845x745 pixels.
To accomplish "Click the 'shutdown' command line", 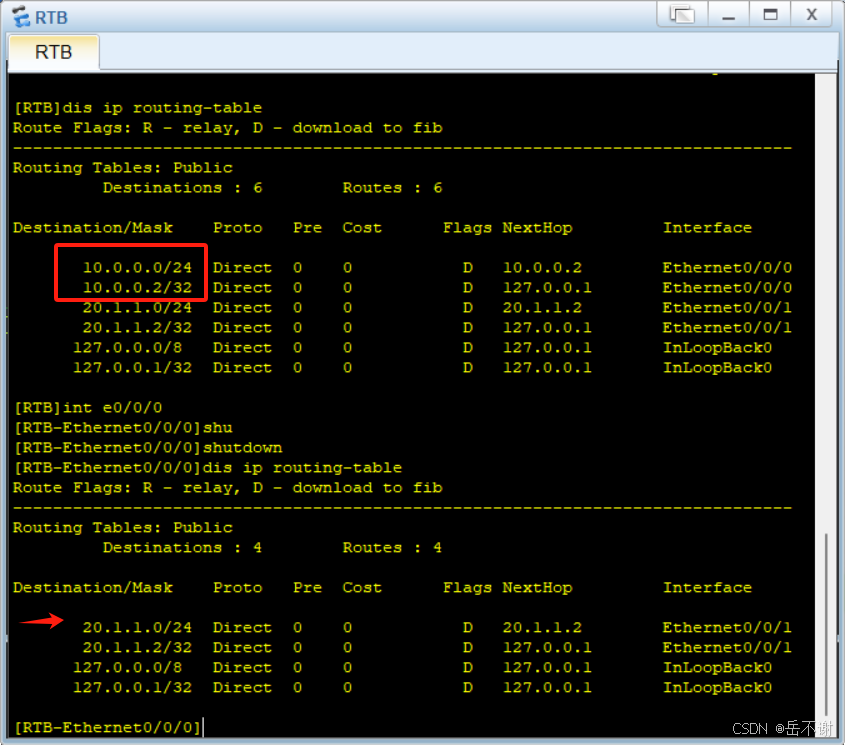I will tap(148, 447).
